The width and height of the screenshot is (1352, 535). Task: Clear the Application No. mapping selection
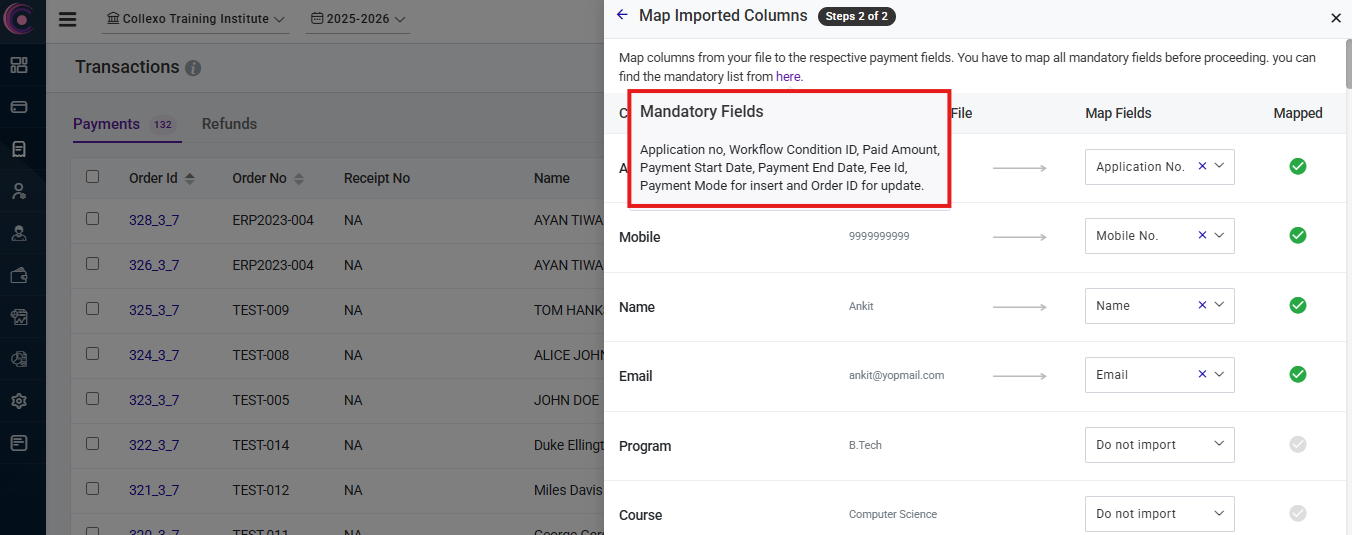pos(1202,167)
